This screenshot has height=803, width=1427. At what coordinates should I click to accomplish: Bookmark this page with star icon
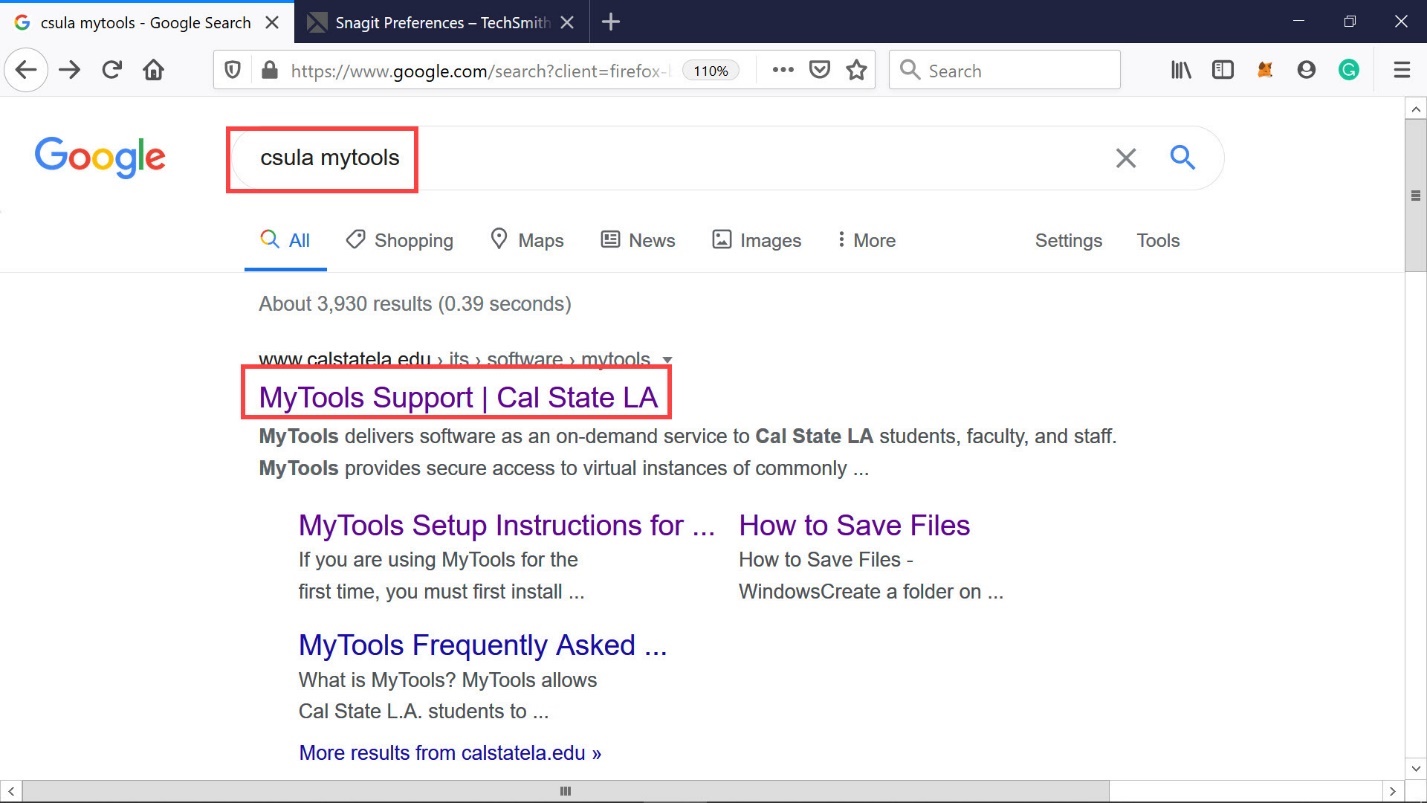(856, 70)
